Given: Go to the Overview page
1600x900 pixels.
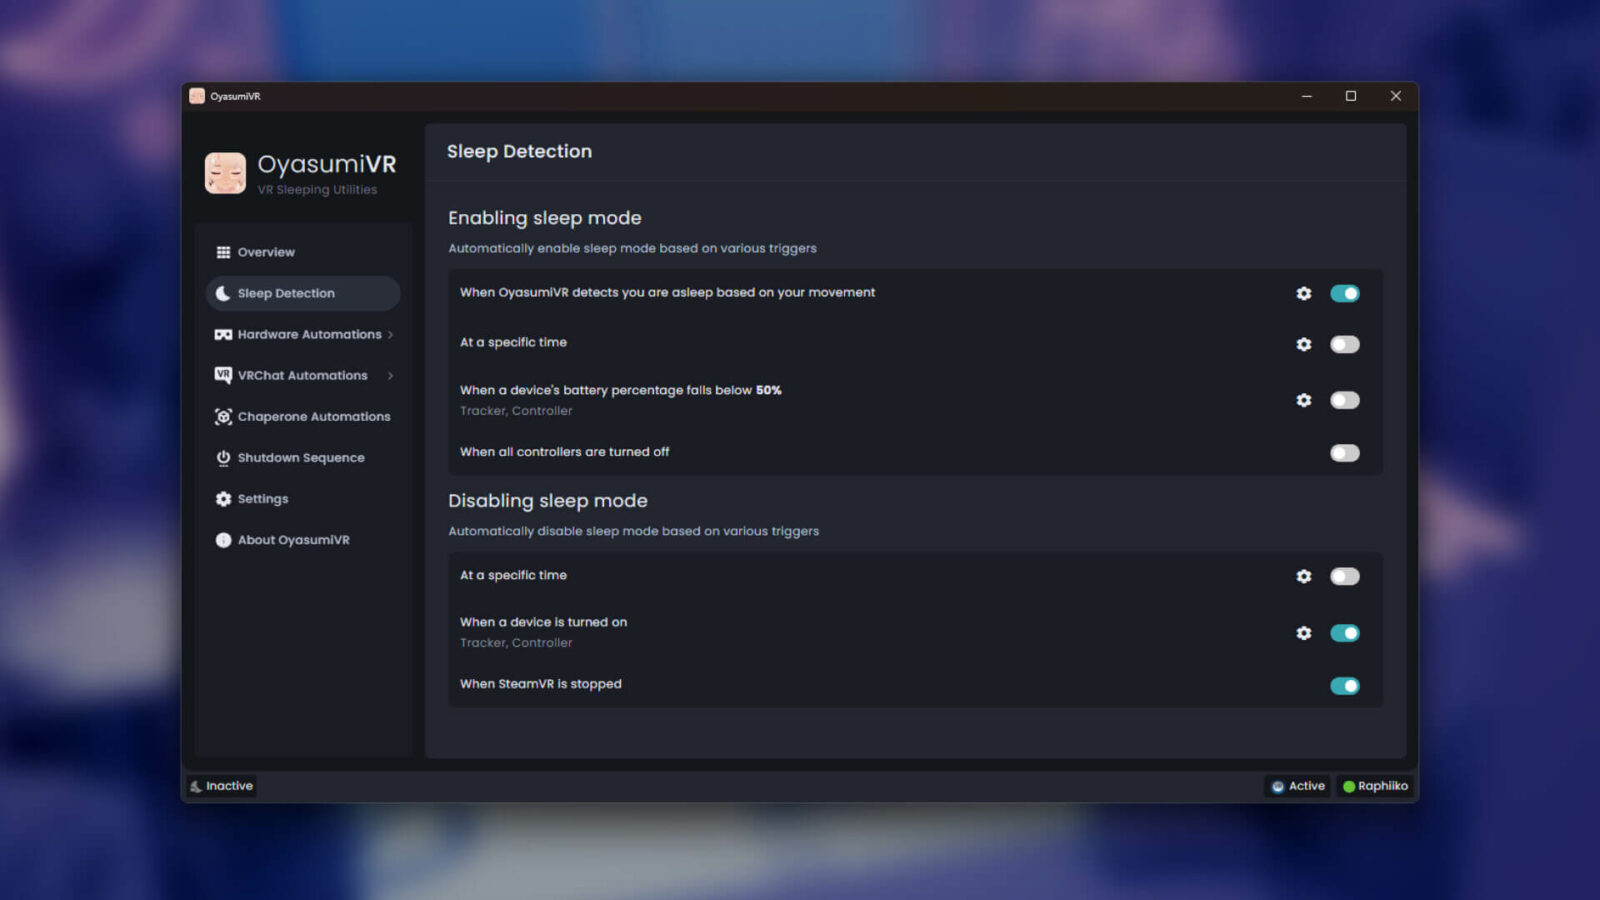Looking at the screenshot, I should (x=266, y=252).
